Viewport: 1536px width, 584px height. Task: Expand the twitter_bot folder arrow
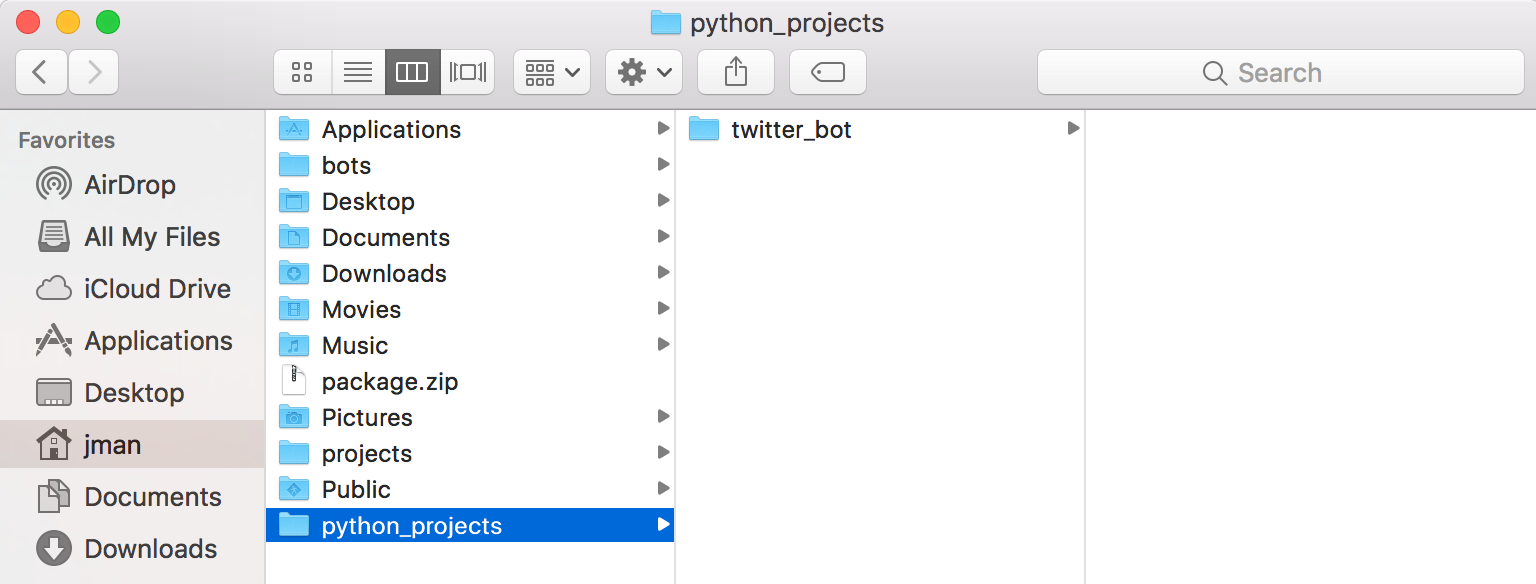(x=1073, y=129)
